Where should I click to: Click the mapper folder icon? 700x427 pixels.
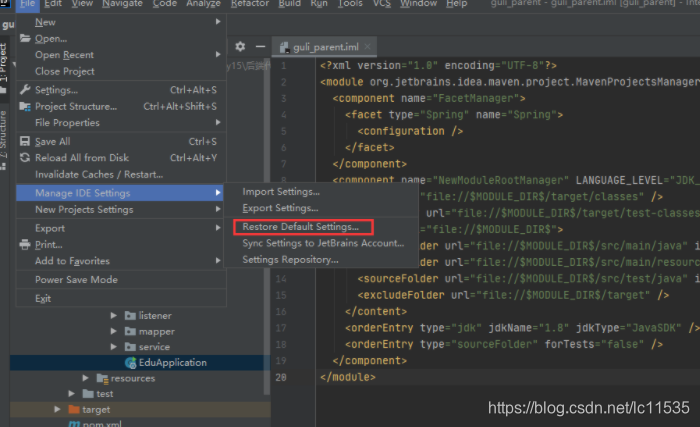point(130,331)
